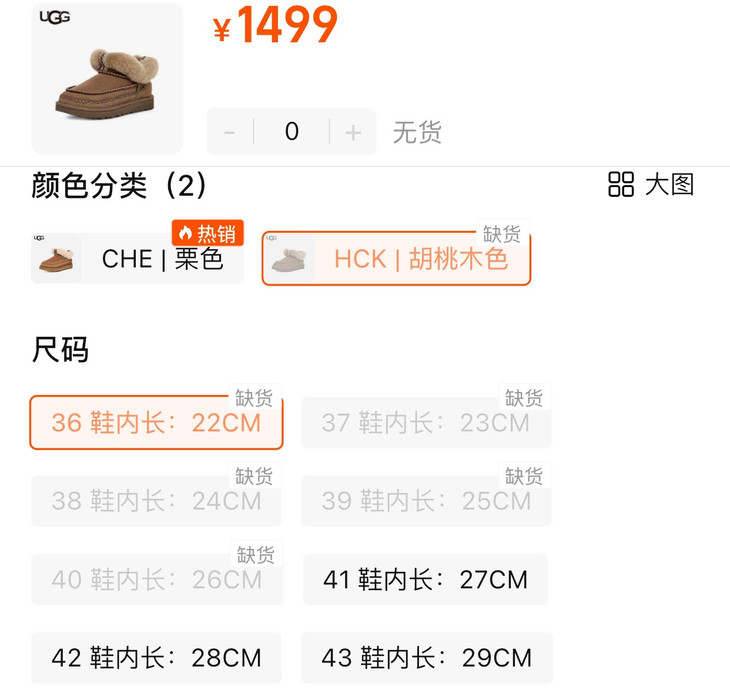Click the quantity input field showing 0
The width and height of the screenshot is (730, 700).
click(292, 132)
